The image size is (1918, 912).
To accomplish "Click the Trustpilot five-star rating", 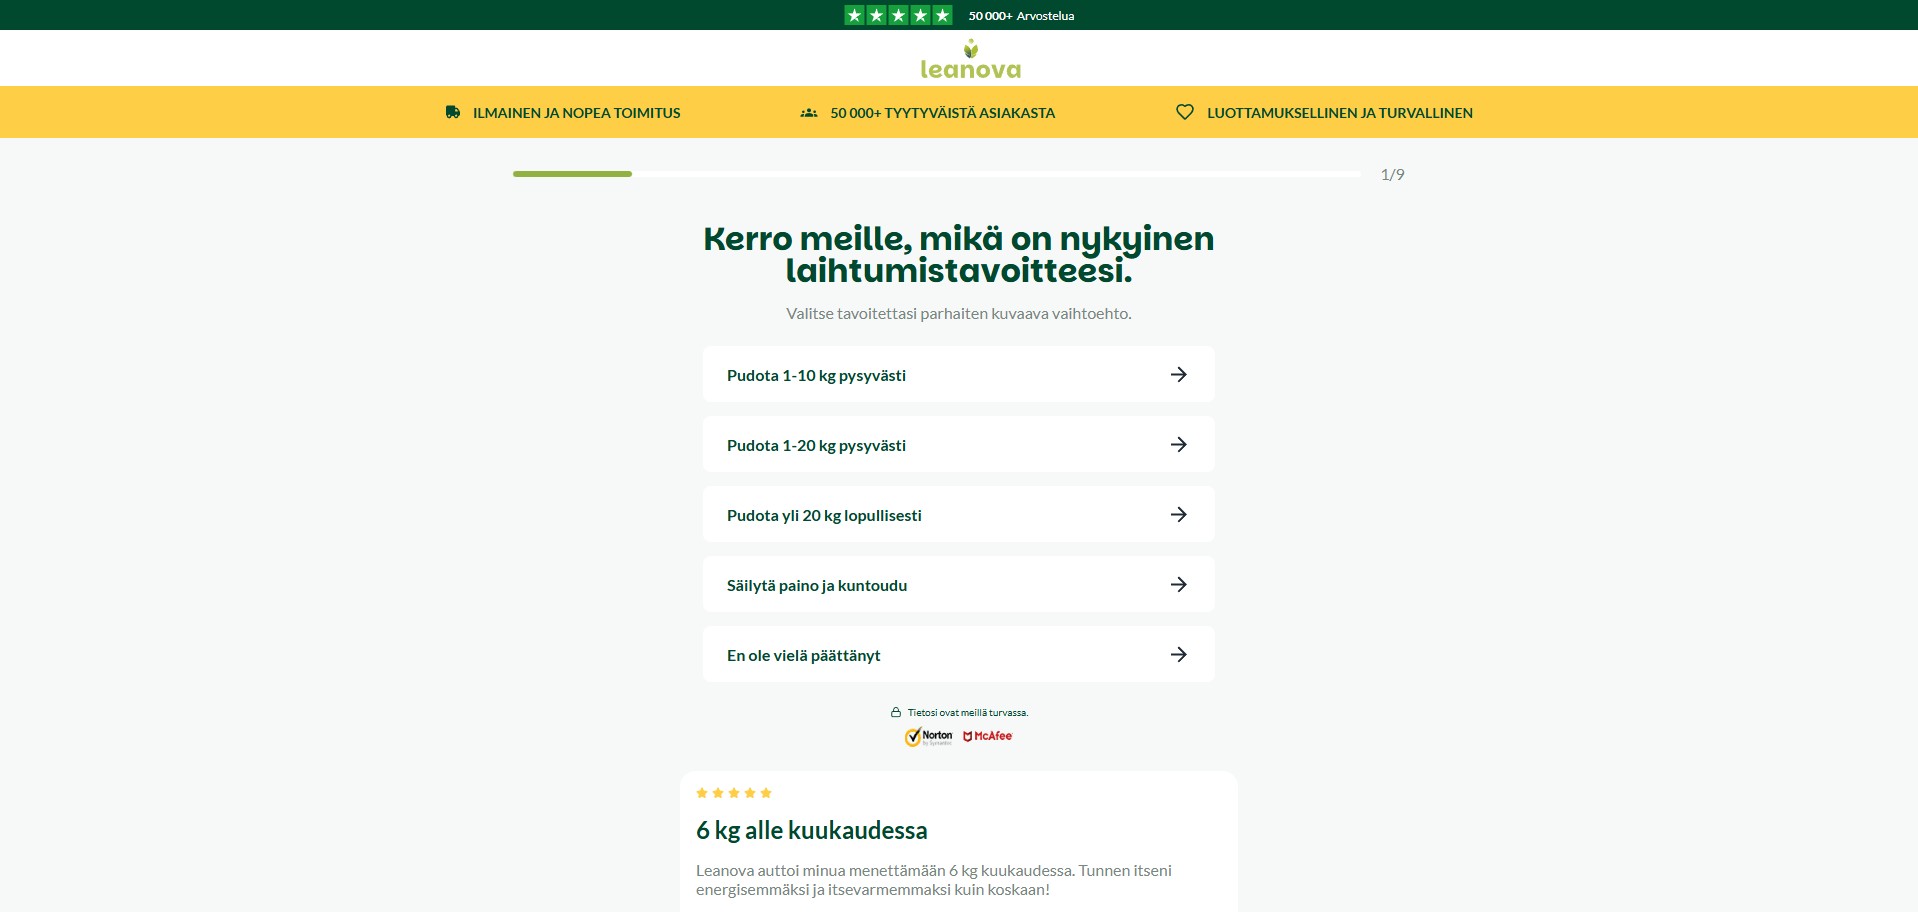I will click(898, 15).
